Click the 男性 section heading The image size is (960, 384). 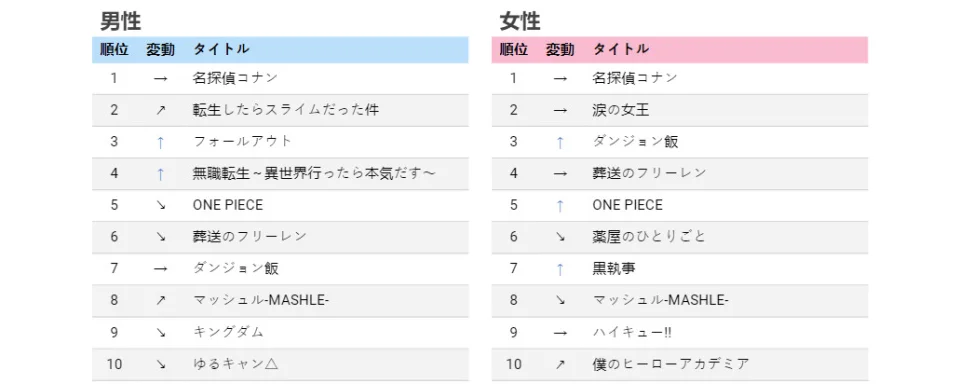(121, 22)
